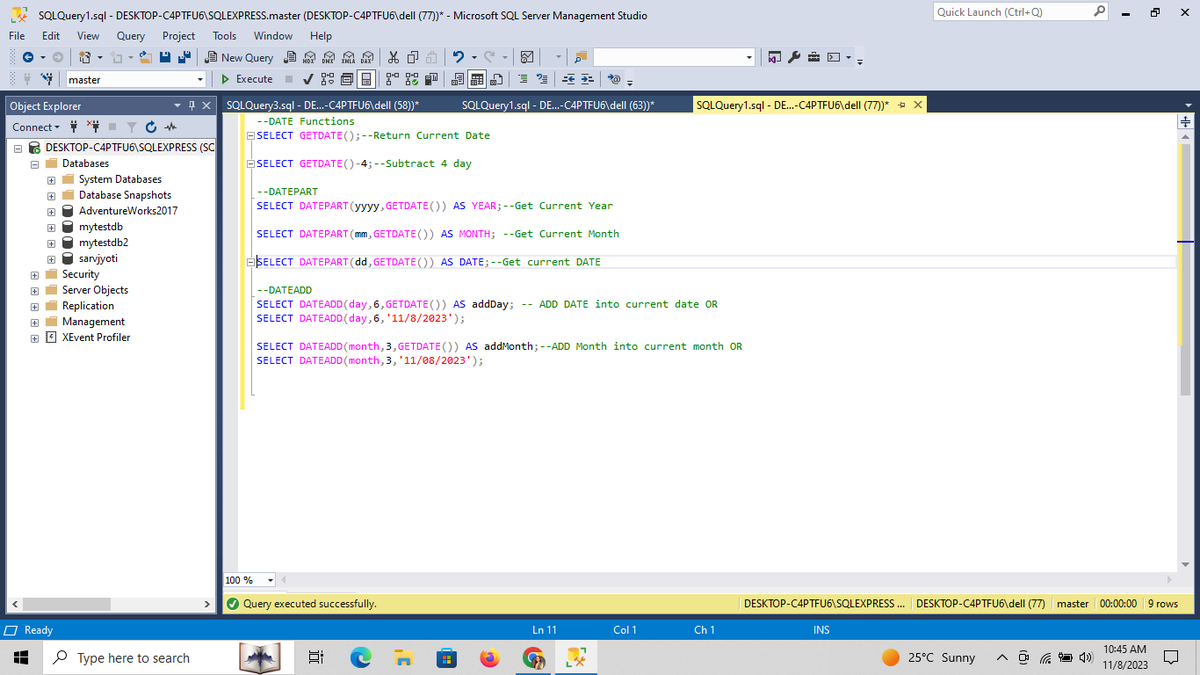Toggle Results to Grid icon
This screenshot has height=675, width=1200.
pos(478,79)
